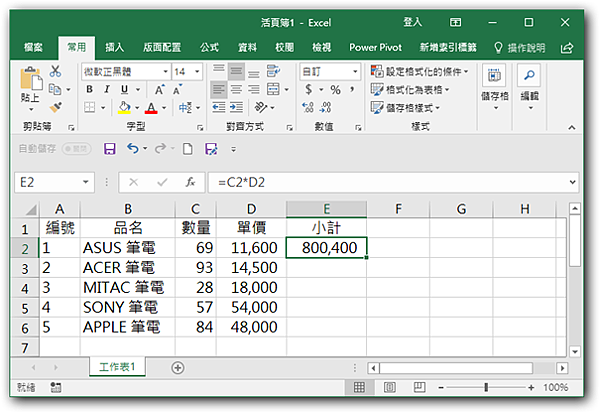Increase indent icon

pos(236,107)
